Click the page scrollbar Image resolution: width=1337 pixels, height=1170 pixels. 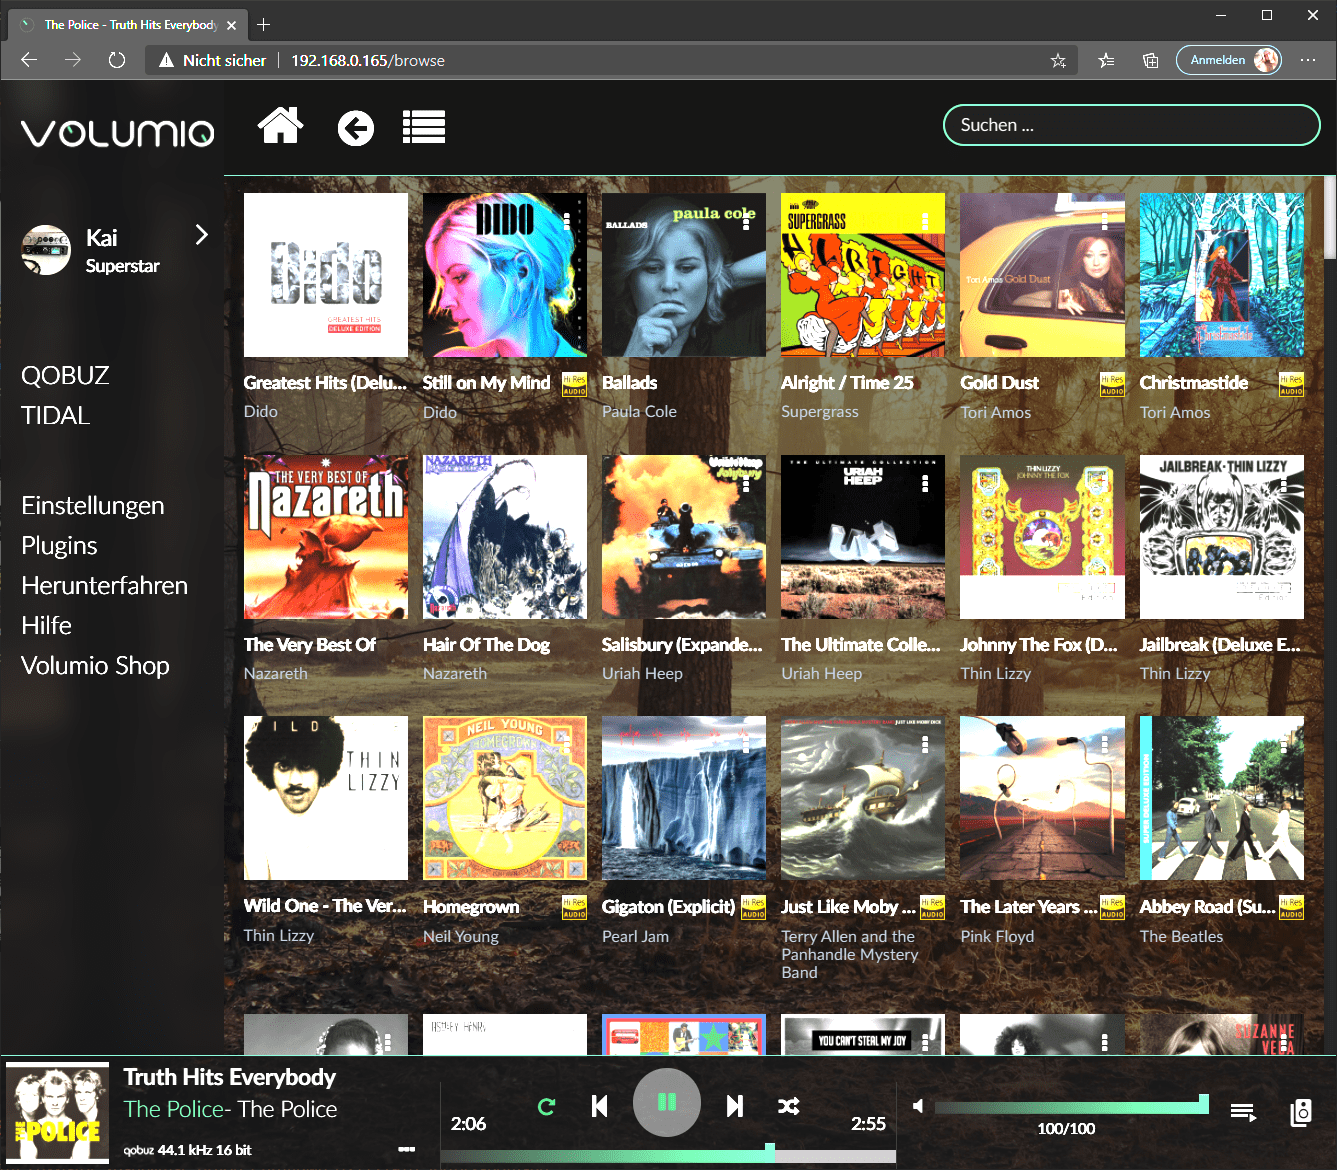tap(1330, 217)
